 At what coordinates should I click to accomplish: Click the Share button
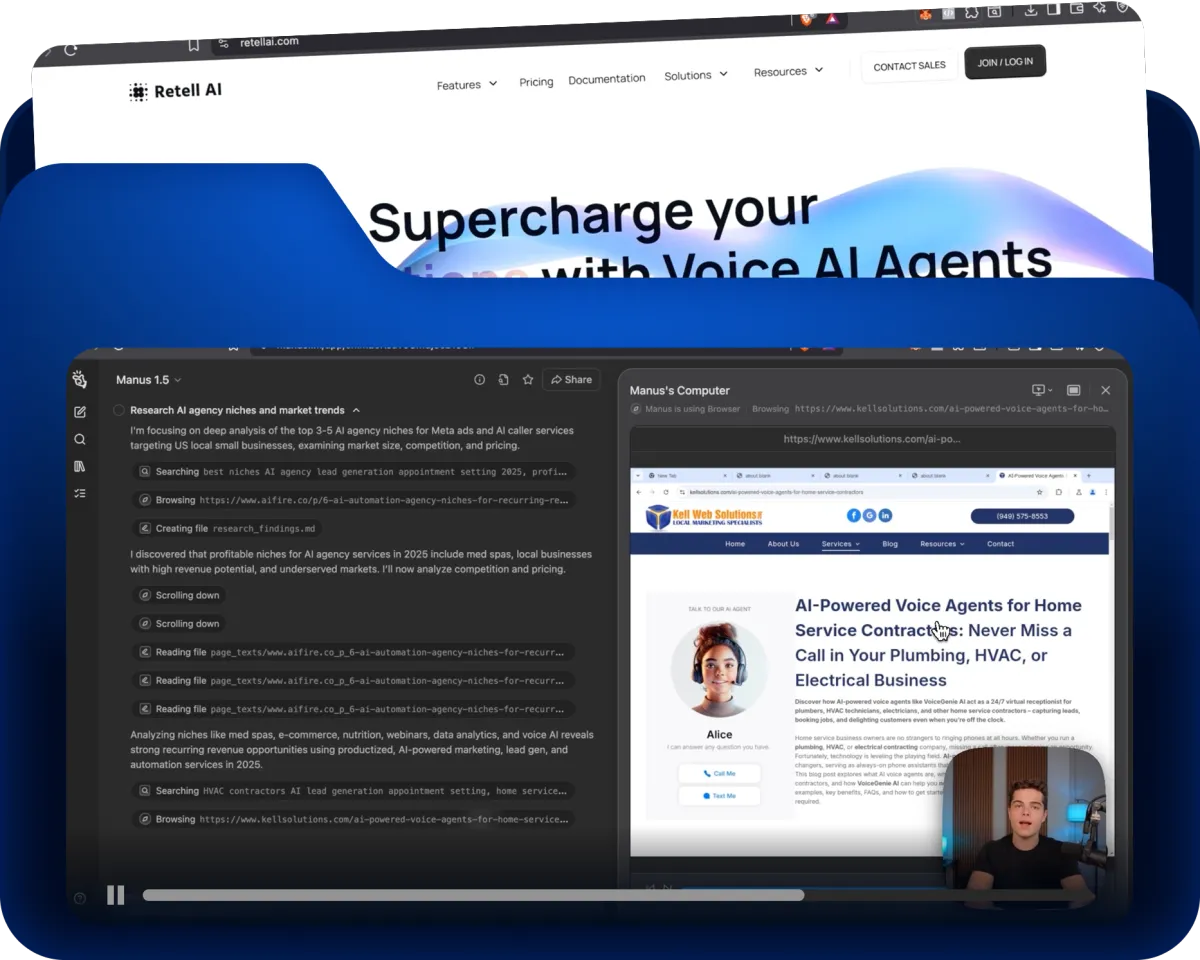coord(571,380)
